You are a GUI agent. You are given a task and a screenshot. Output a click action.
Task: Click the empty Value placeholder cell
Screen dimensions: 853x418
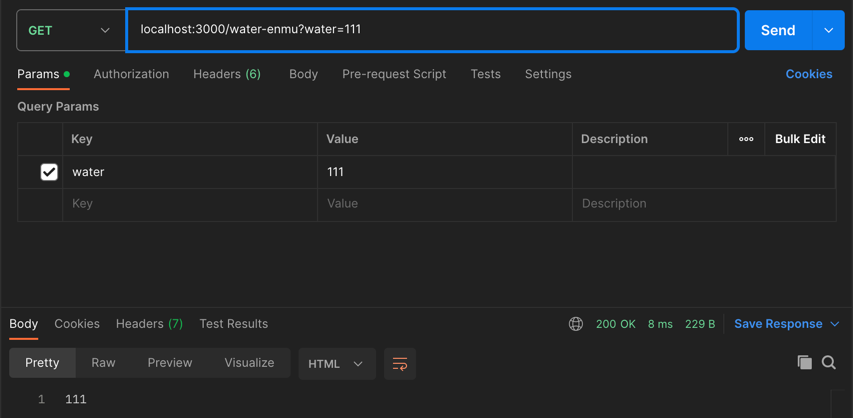(x=445, y=204)
